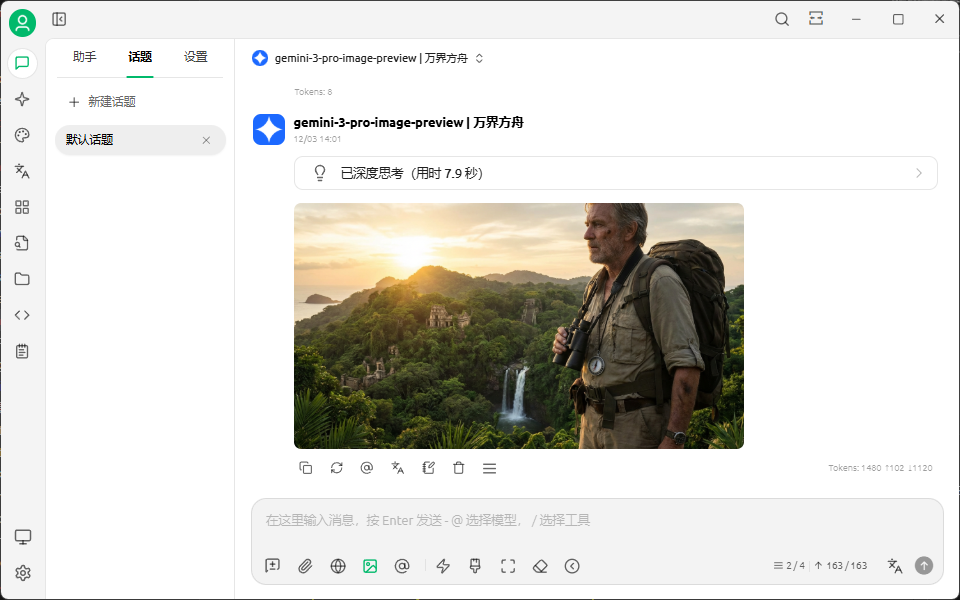Delete the message with trash icon
The height and width of the screenshot is (600, 960).
tap(459, 468)
